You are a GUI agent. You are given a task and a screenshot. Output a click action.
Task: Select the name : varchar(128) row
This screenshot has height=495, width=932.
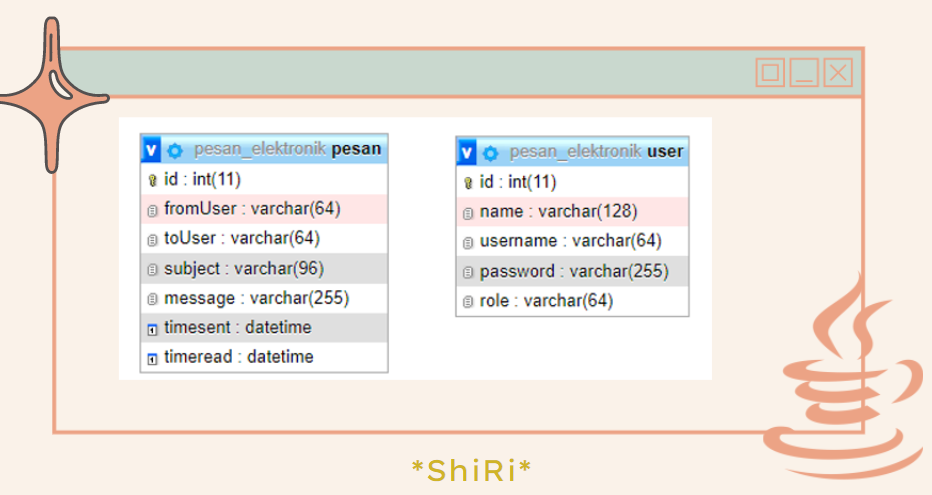click(x=572, y=212)
